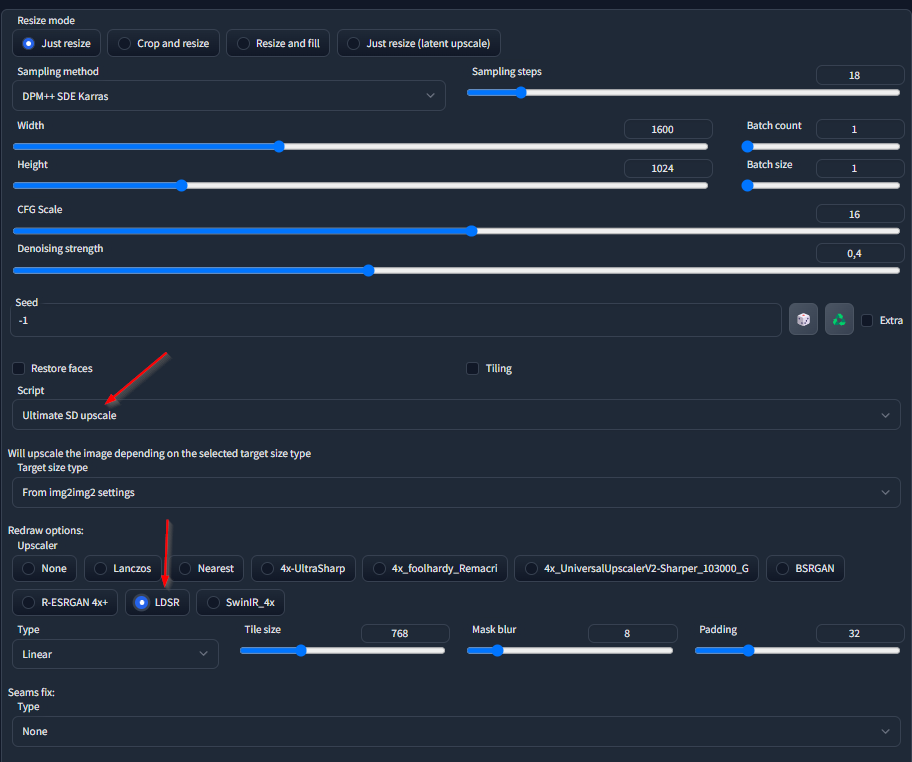Open the Script dropdown showing Ultimate SD upscale
912x762 pixels.
pos(457,415)
